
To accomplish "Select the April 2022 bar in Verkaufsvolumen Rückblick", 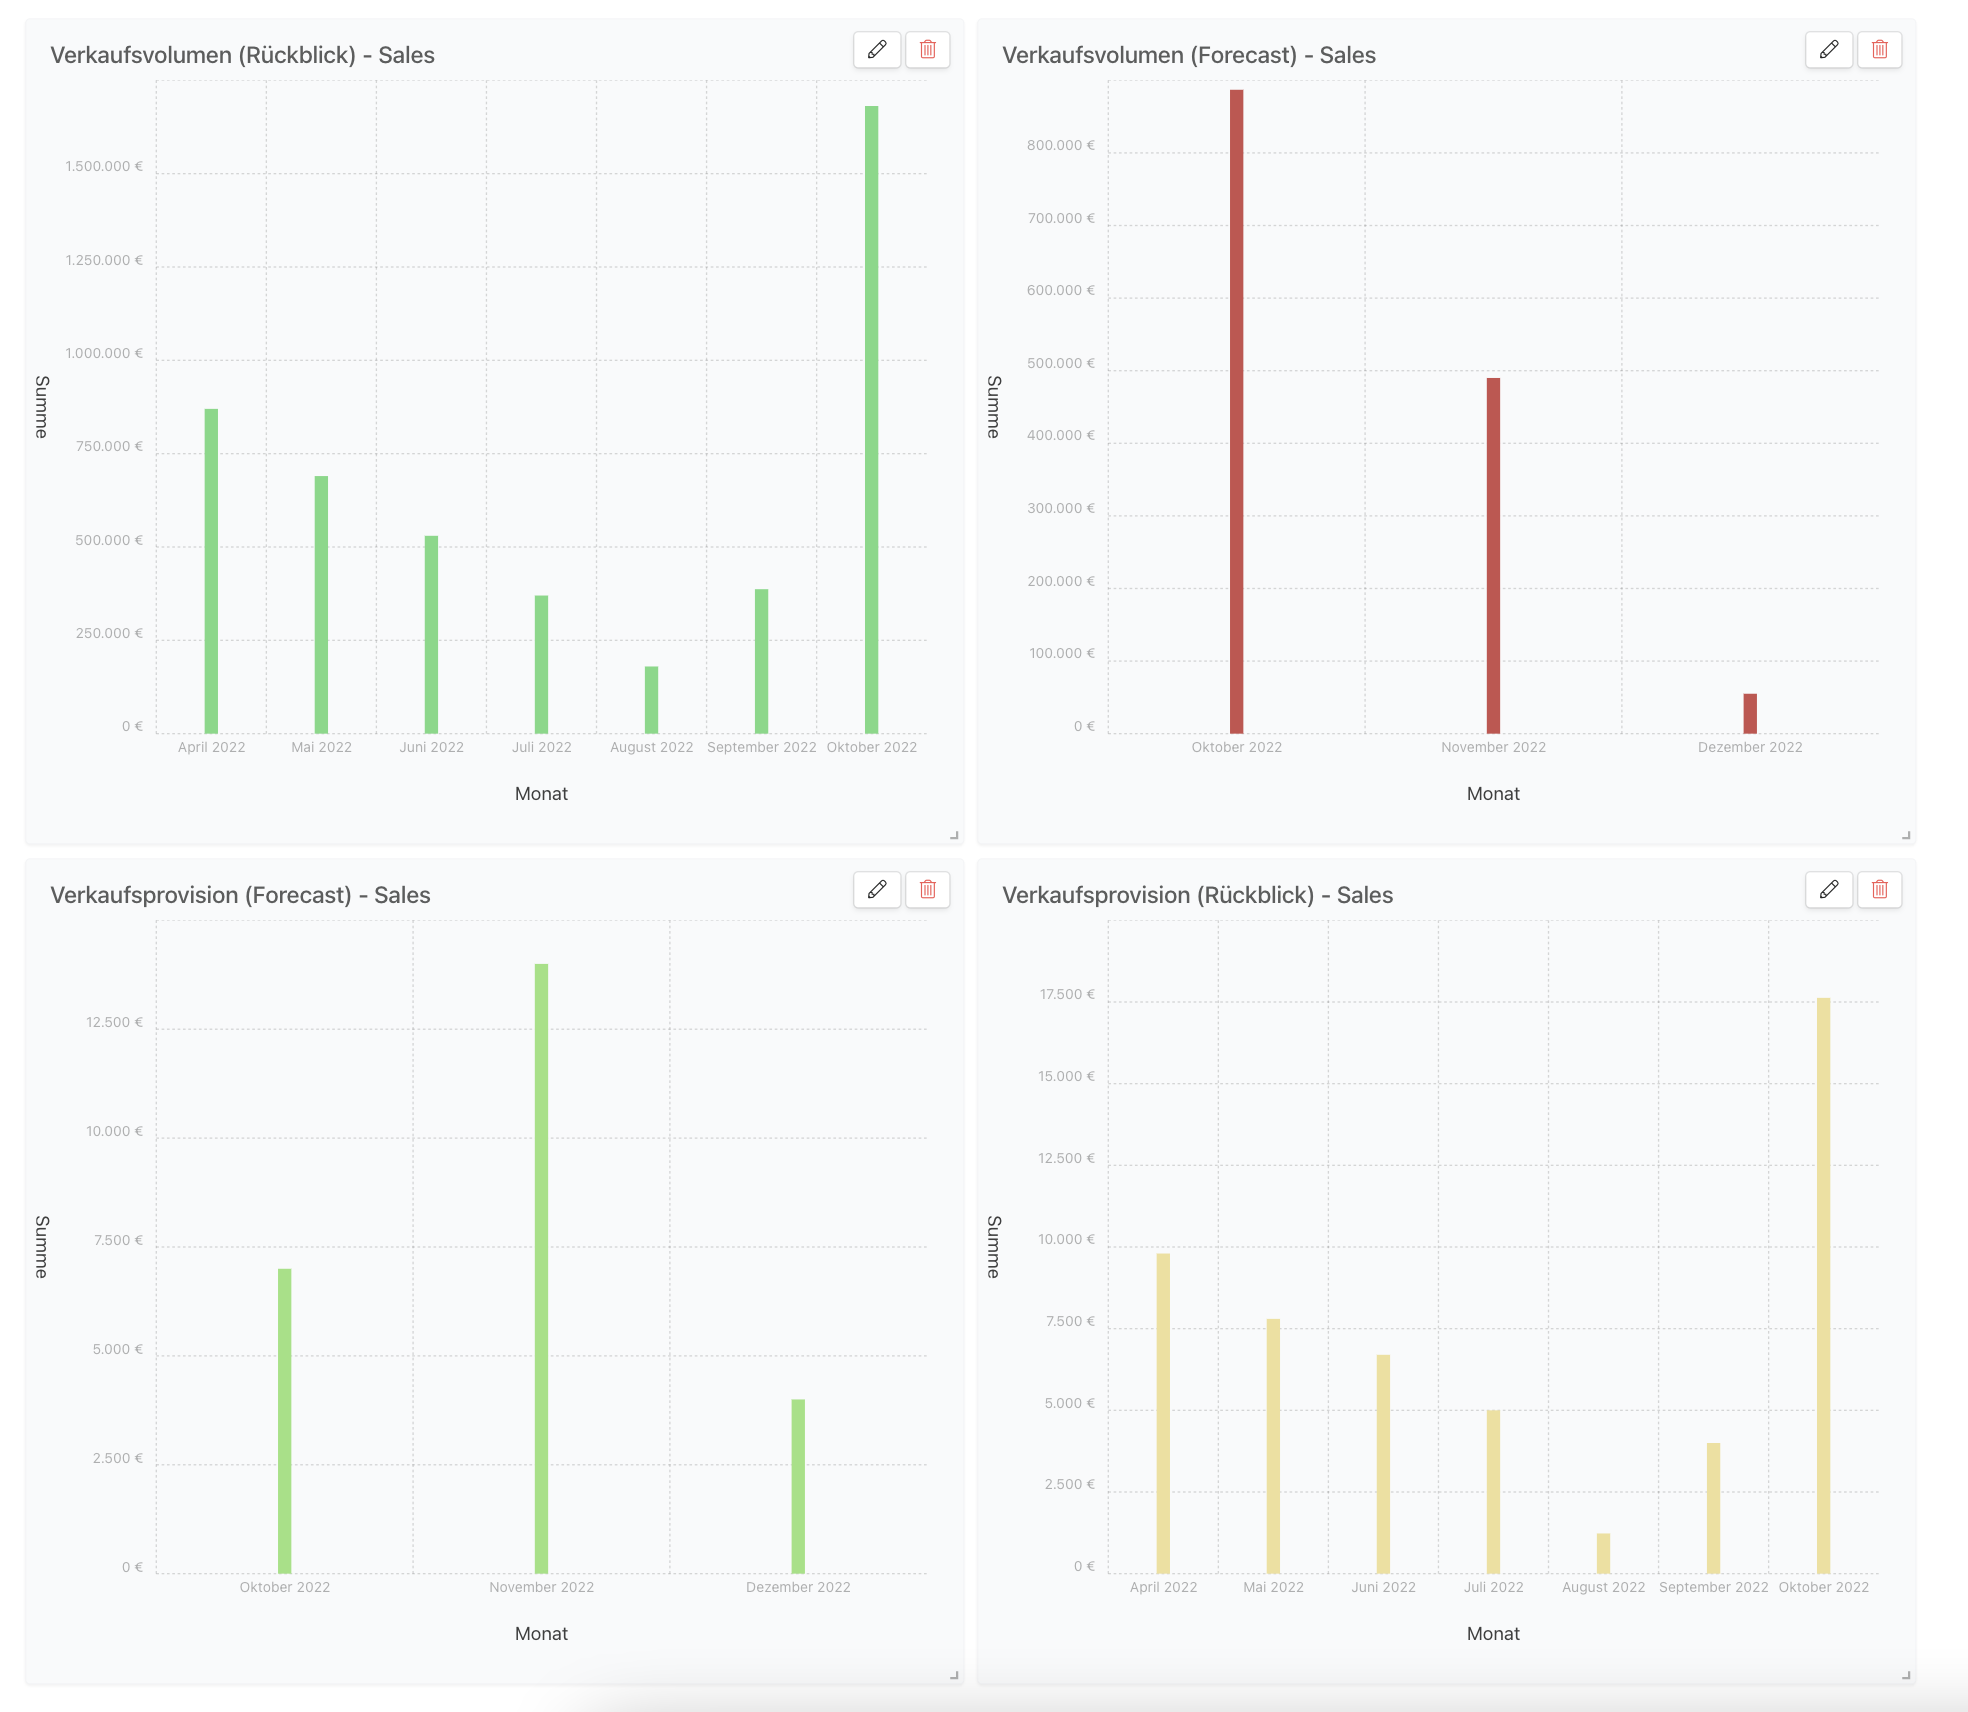I will pos(211,570).
